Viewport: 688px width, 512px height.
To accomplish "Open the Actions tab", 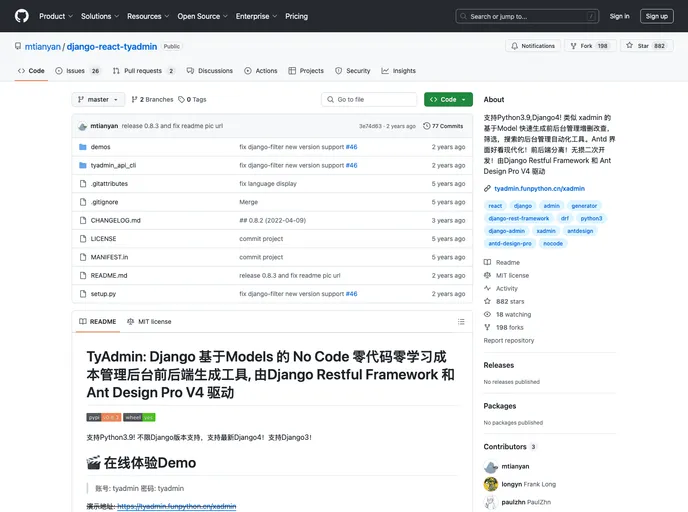I will coord(261,71).
